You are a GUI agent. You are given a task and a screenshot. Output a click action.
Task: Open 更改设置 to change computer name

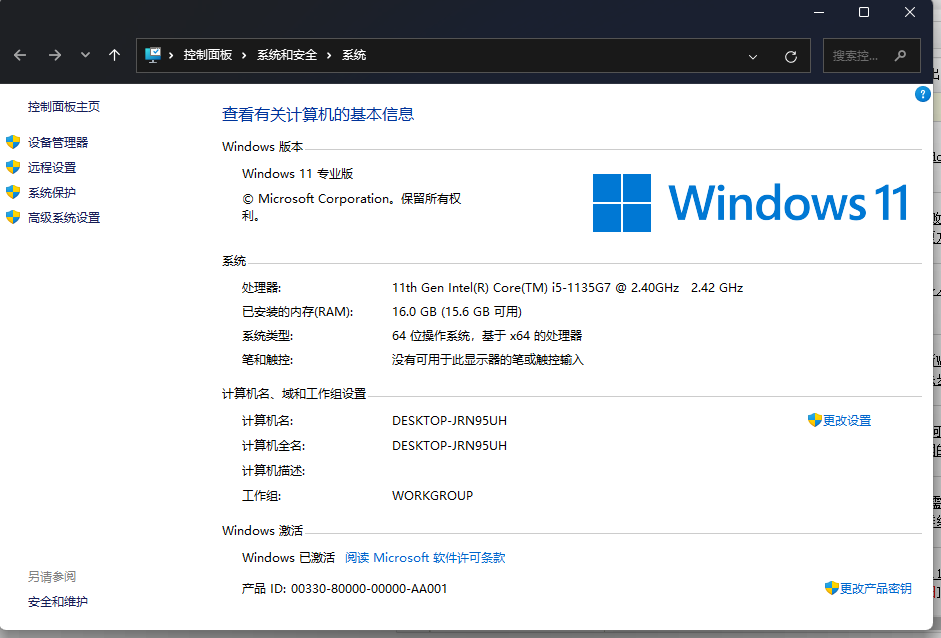tap(847, 420)
